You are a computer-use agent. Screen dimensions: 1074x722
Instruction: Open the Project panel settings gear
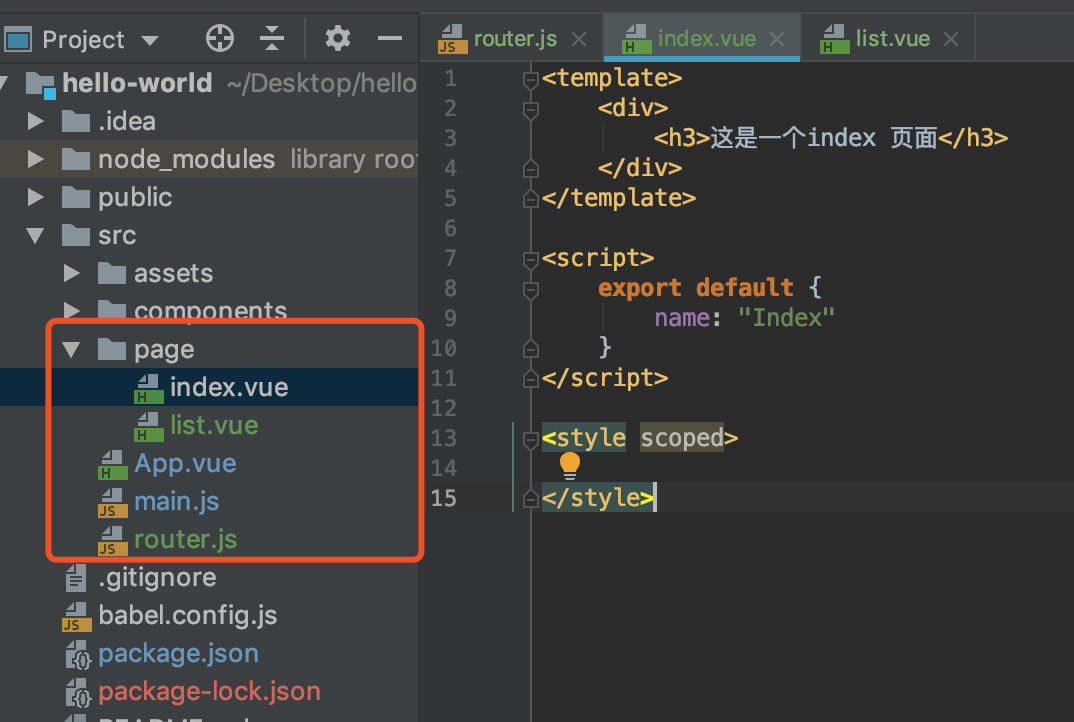tap(338, 38)
